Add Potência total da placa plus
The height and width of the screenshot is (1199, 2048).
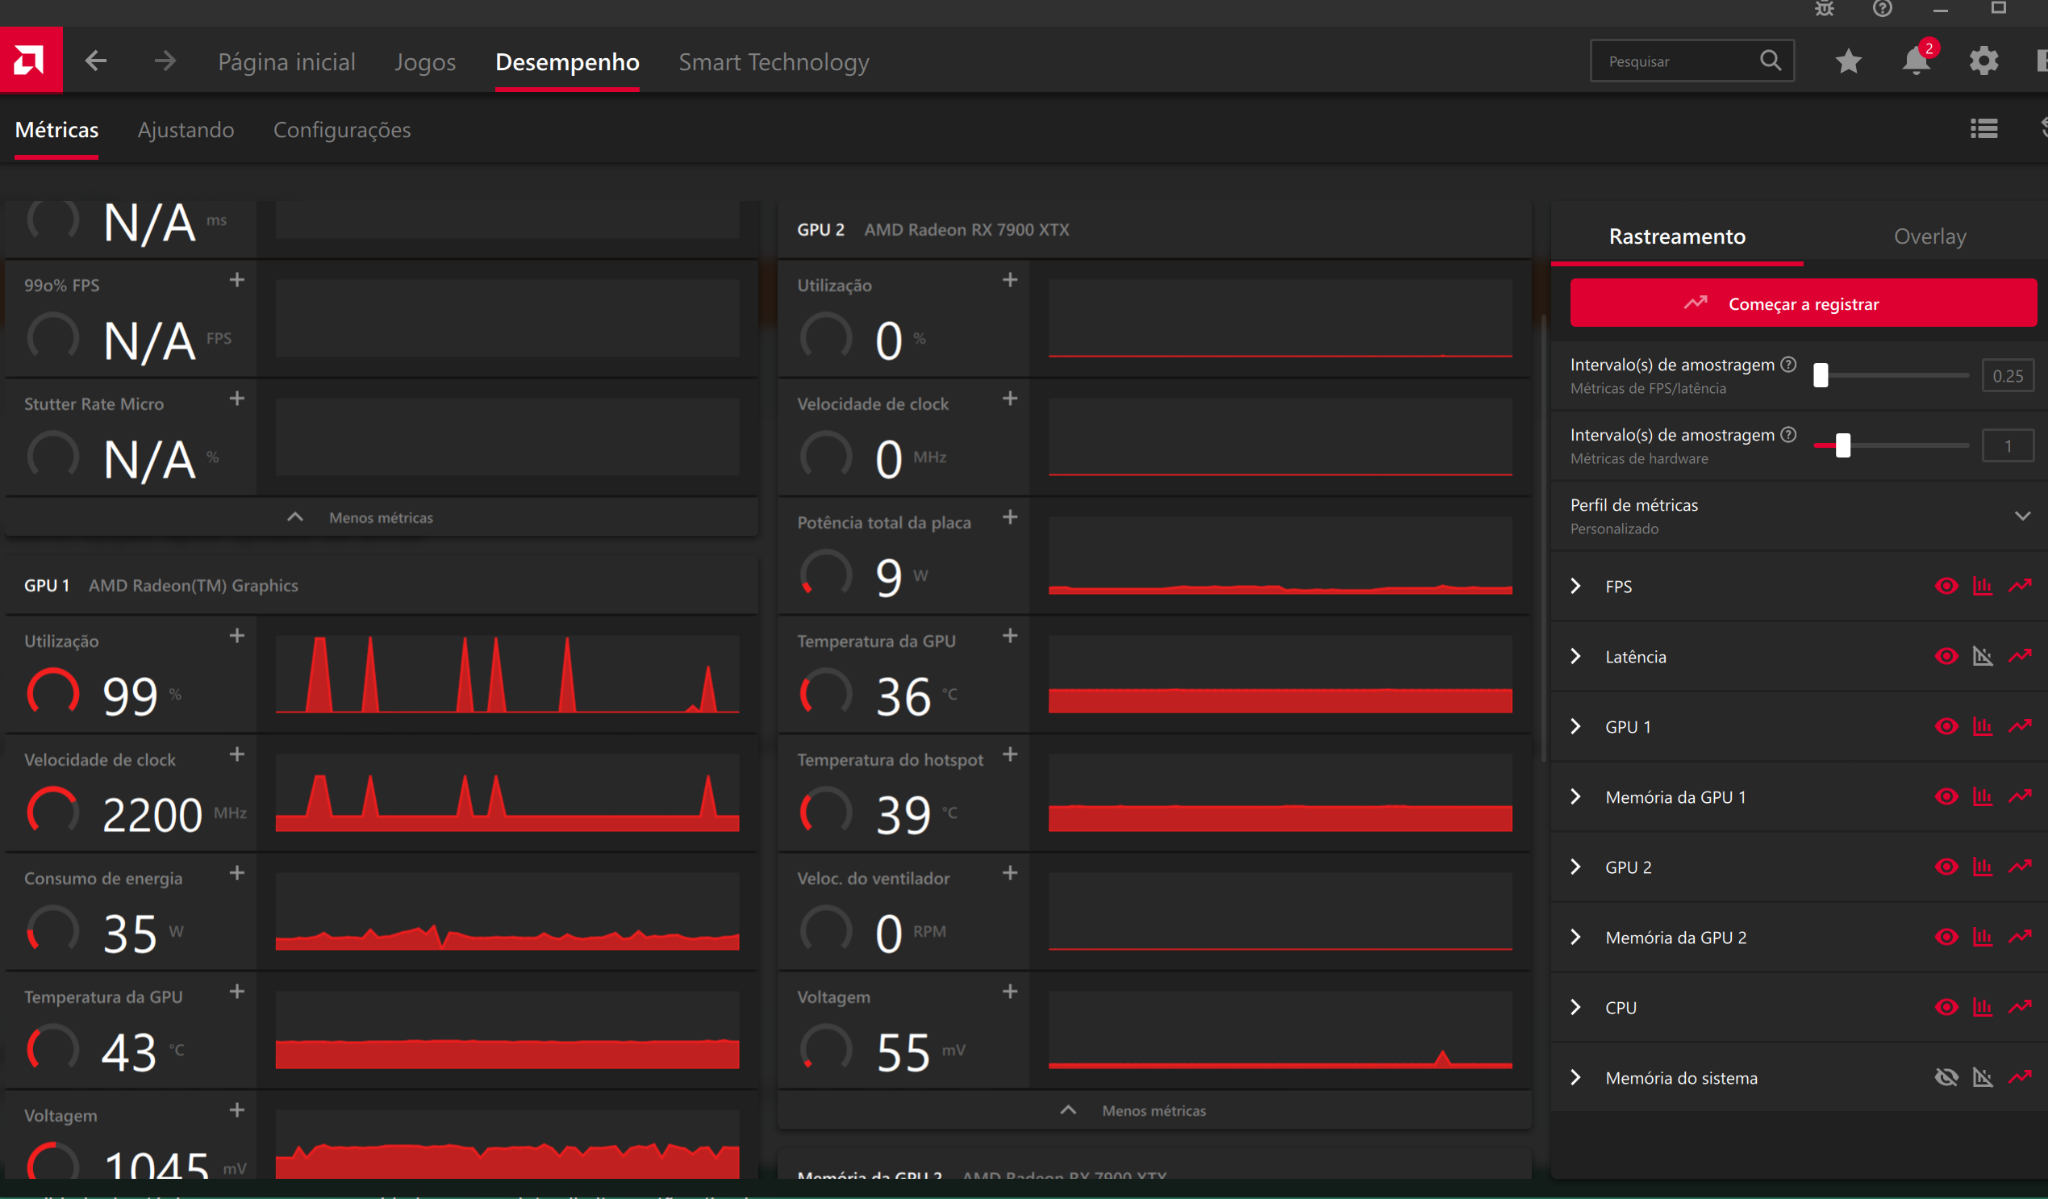coord(1010,517)
